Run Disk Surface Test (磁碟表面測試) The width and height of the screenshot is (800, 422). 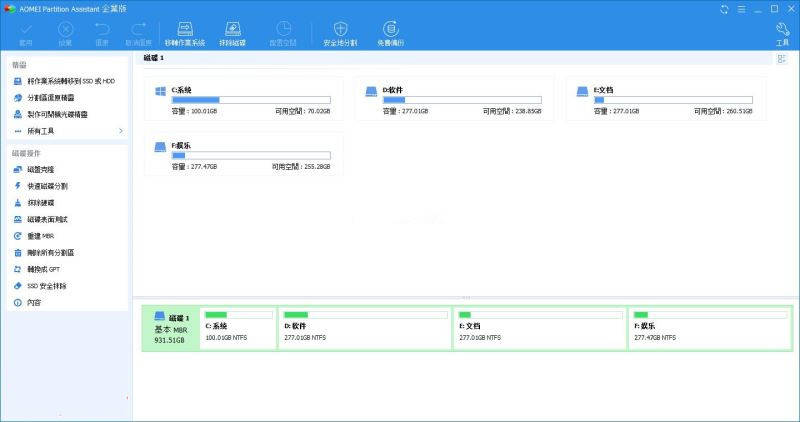point(40,219)
